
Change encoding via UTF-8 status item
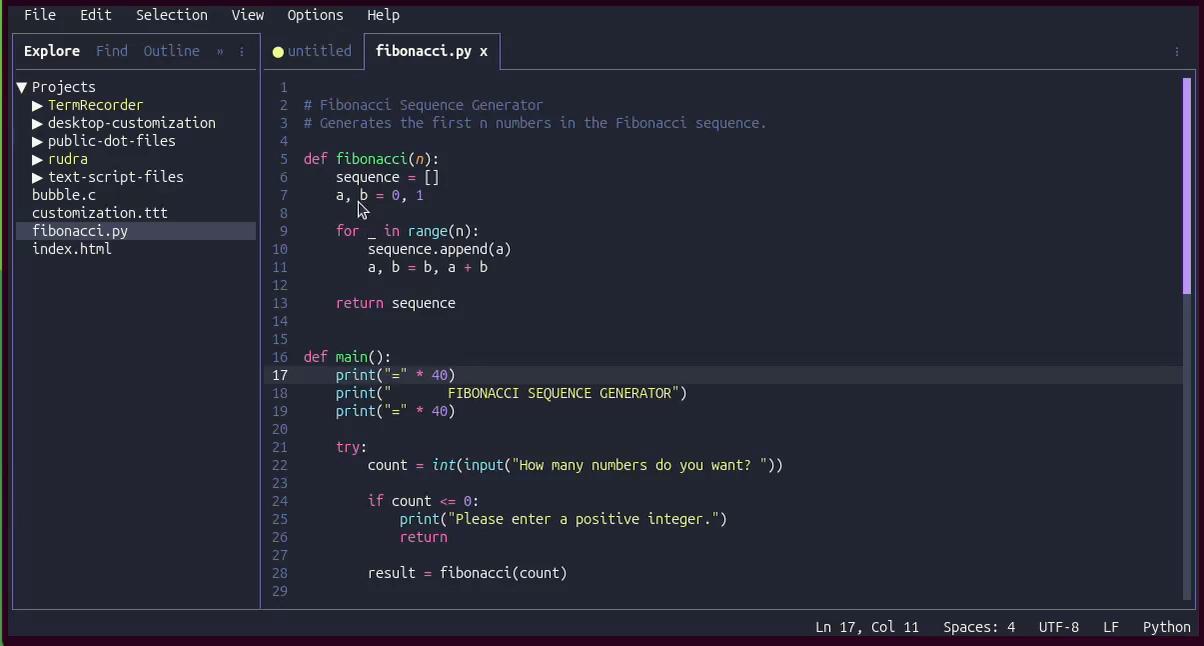click(x=1059, y=627)
